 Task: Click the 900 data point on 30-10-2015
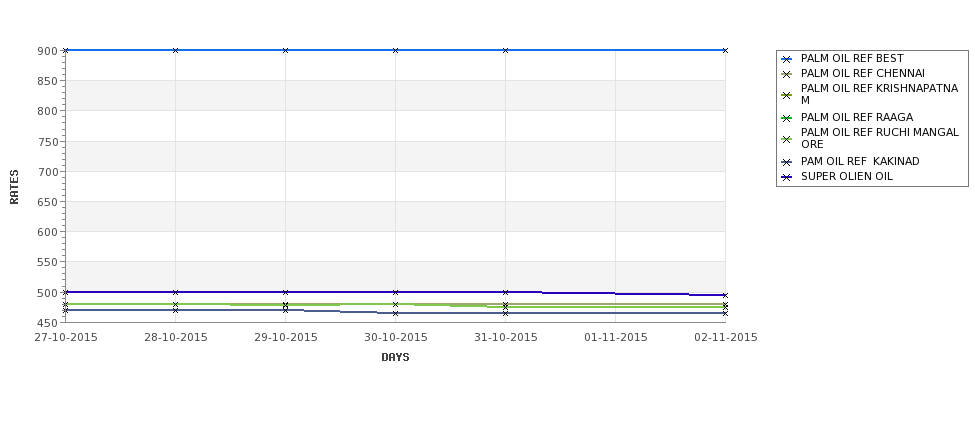point(395,50)
